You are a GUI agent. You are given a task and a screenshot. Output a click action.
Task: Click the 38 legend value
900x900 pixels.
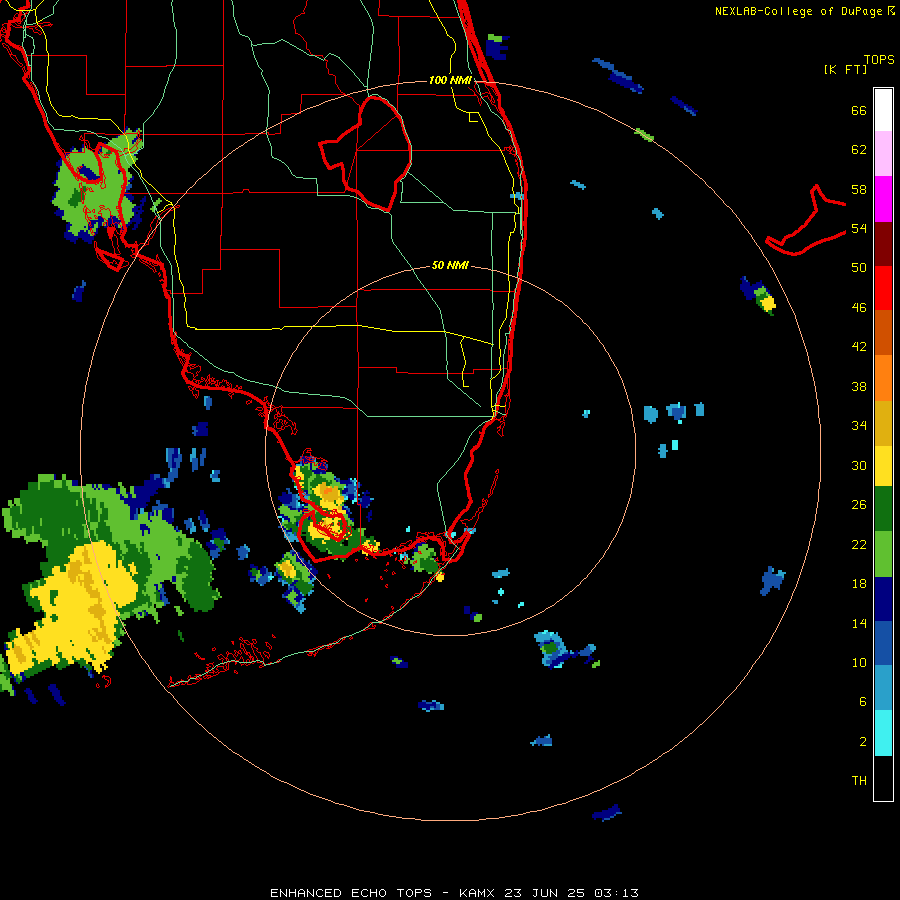pos(859,386)
